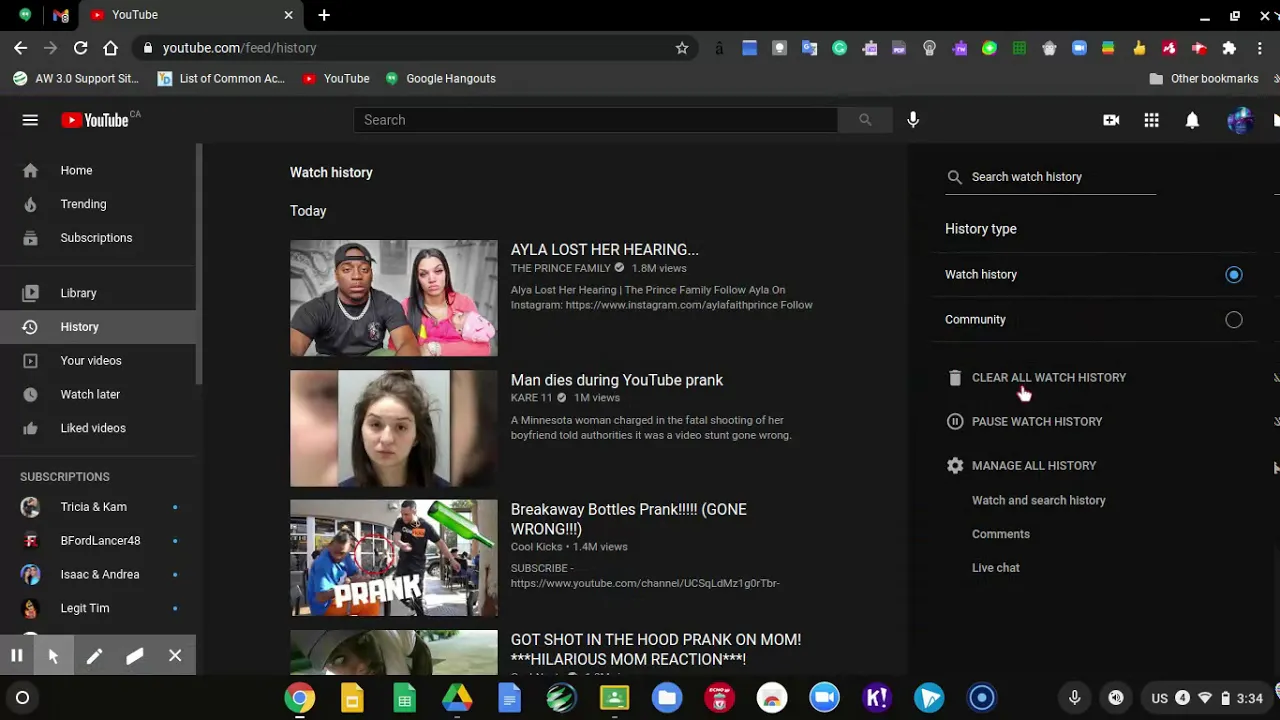Go to Home in sidebar
This screenshot has width=1280, height=720.
[x=98, y=170]
